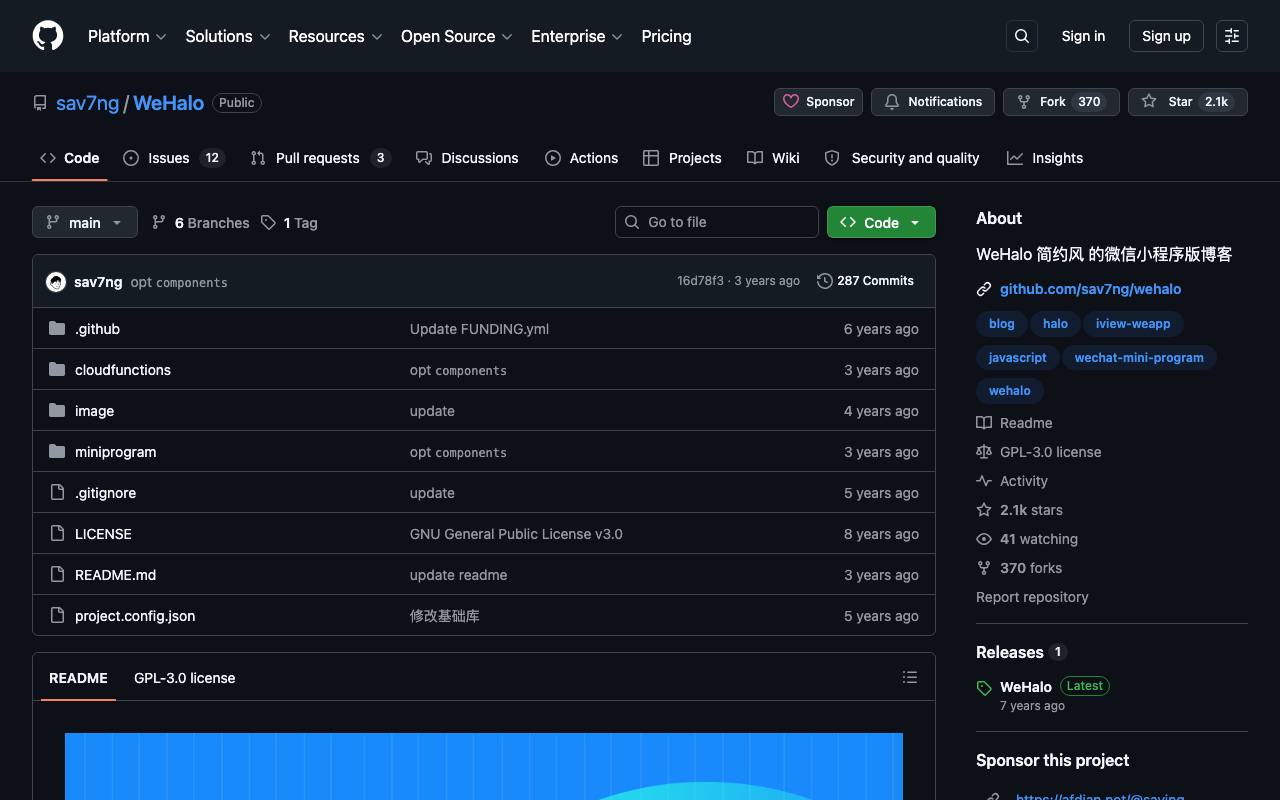Switch to the Pull requests tab
This screenshot has height=800, width=1280.
320,158
